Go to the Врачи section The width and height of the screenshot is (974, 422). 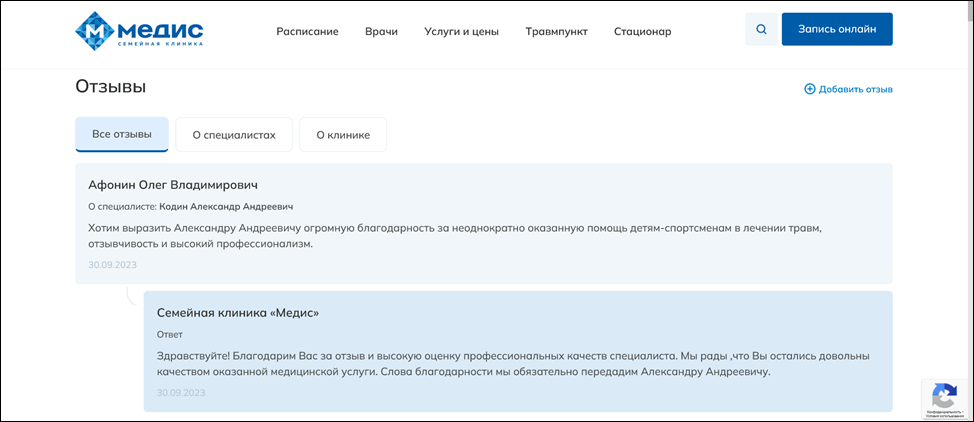pos(381,31)
